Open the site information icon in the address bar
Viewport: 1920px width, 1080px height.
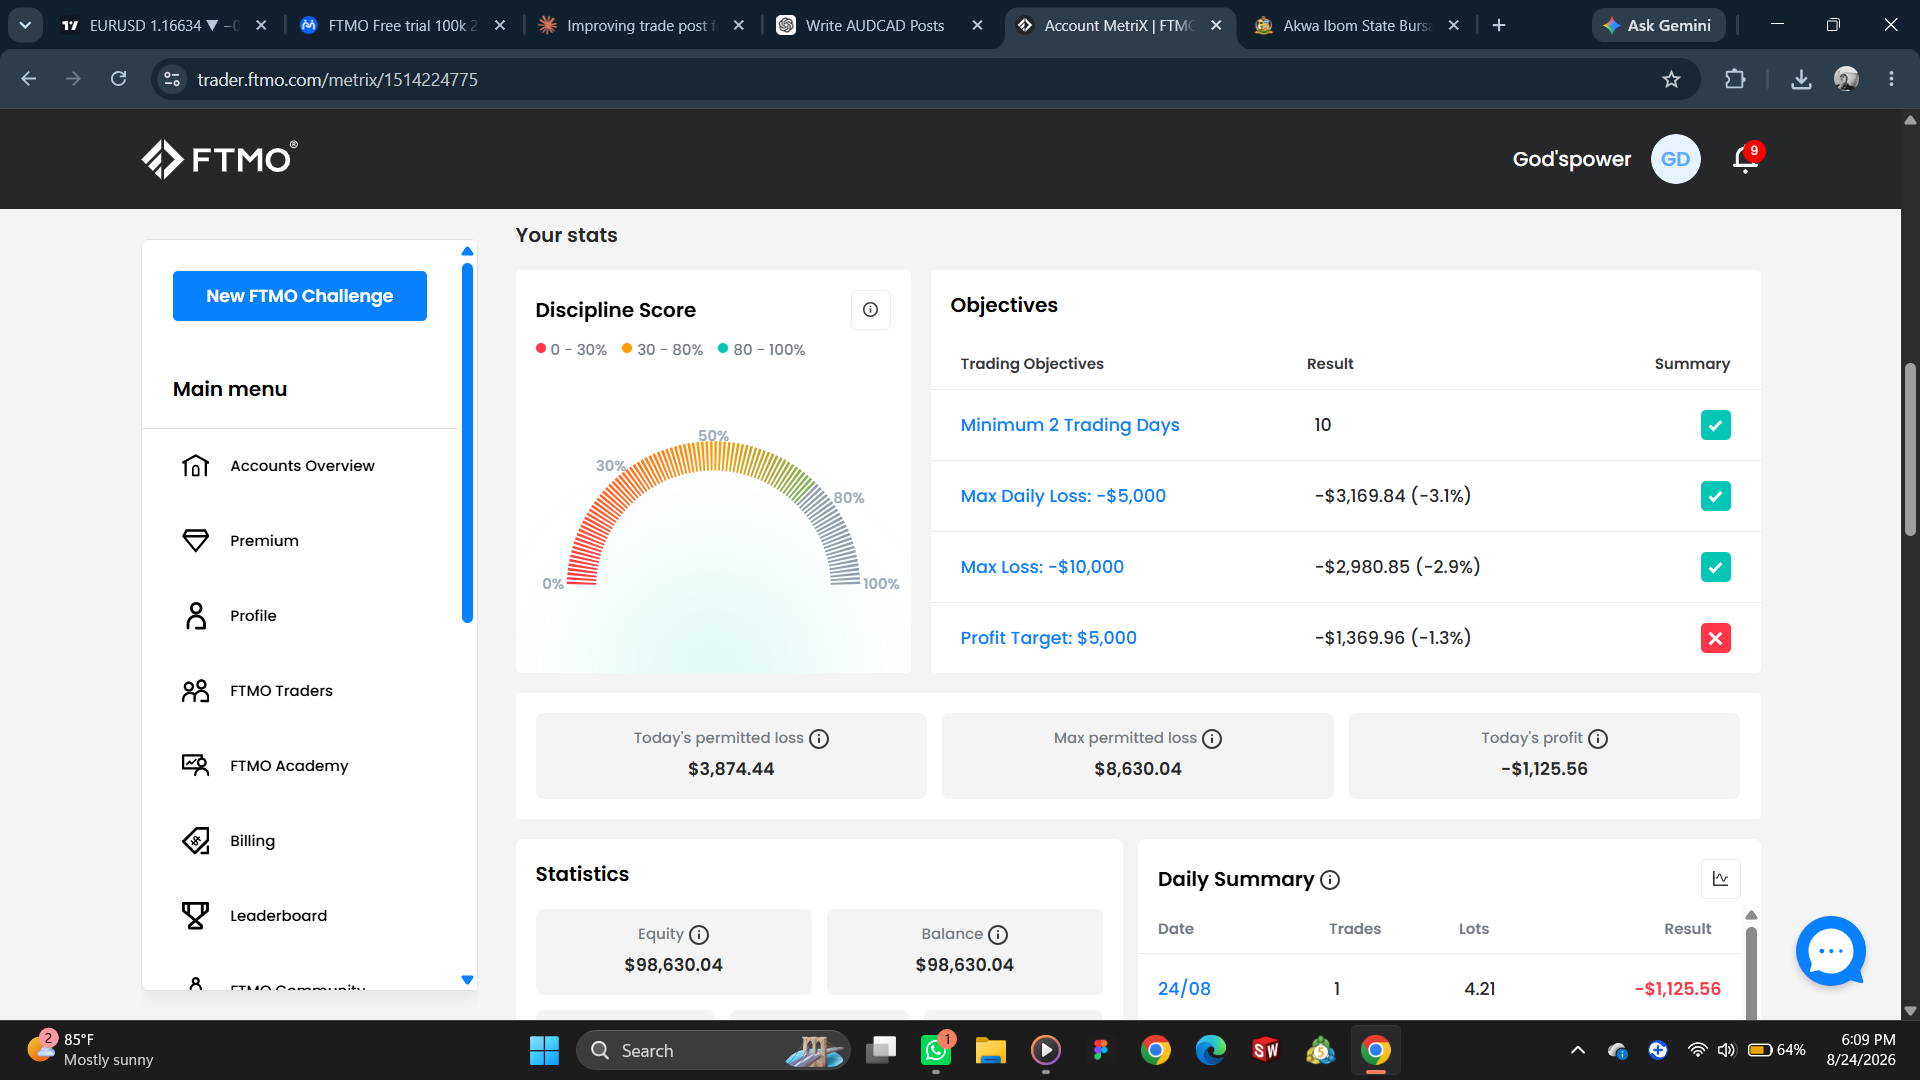point(172,79)
